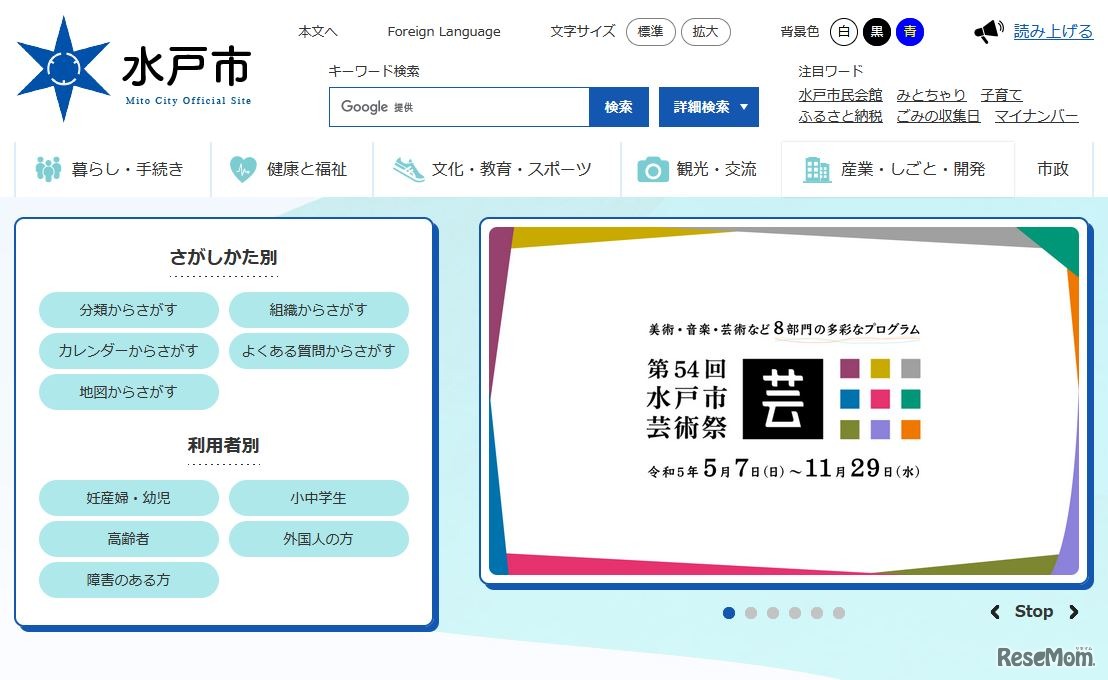Advance carousel with the right arrow
The image size is (1108, 680).
click(x=1075, y=611)
